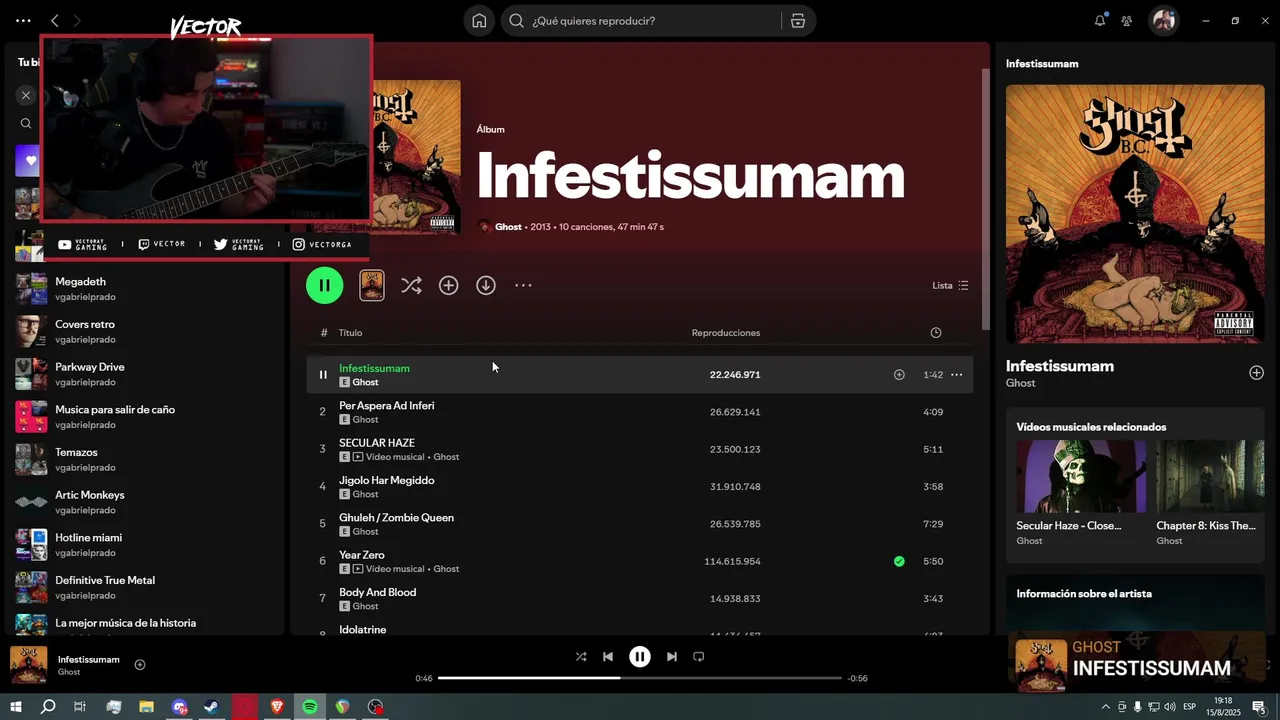Viewport: 1280px width, 720px height.
Task: Add now playing song via bottom-left plus icon
Action: point(140,665)
